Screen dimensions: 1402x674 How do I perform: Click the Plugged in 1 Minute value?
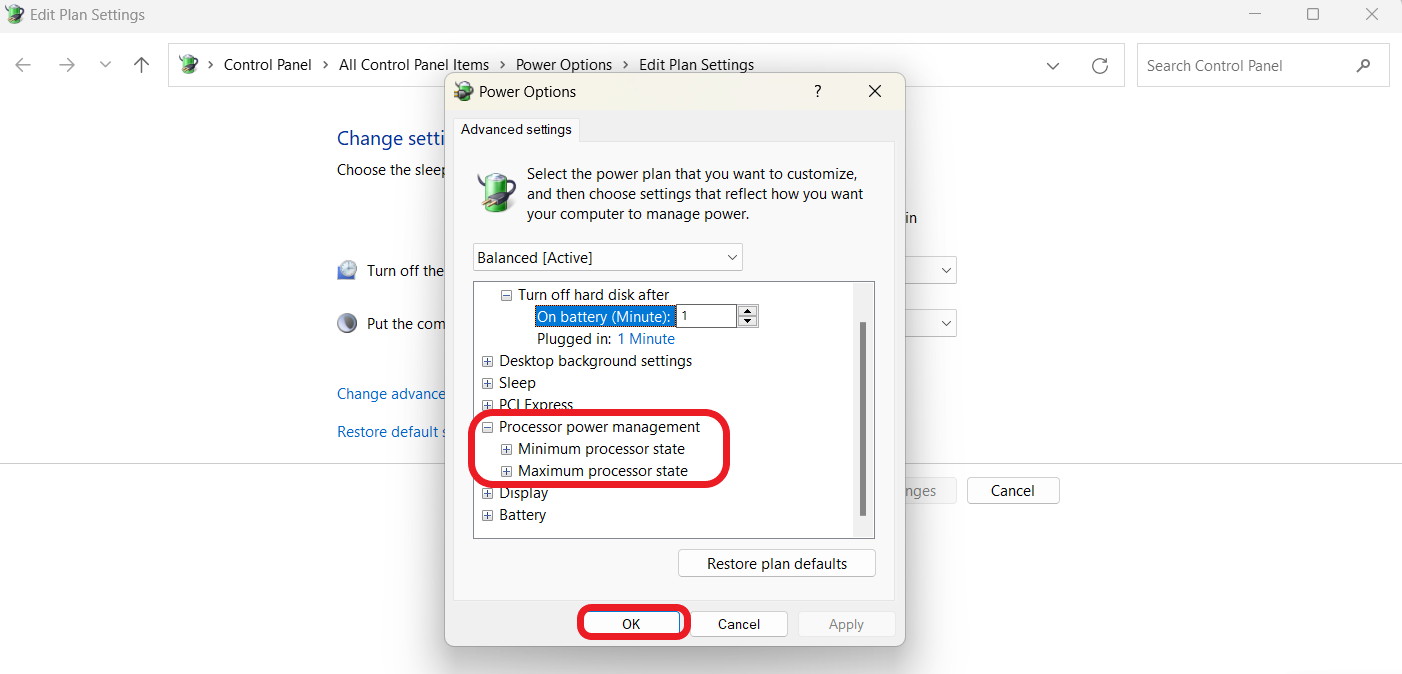point(646,339)
